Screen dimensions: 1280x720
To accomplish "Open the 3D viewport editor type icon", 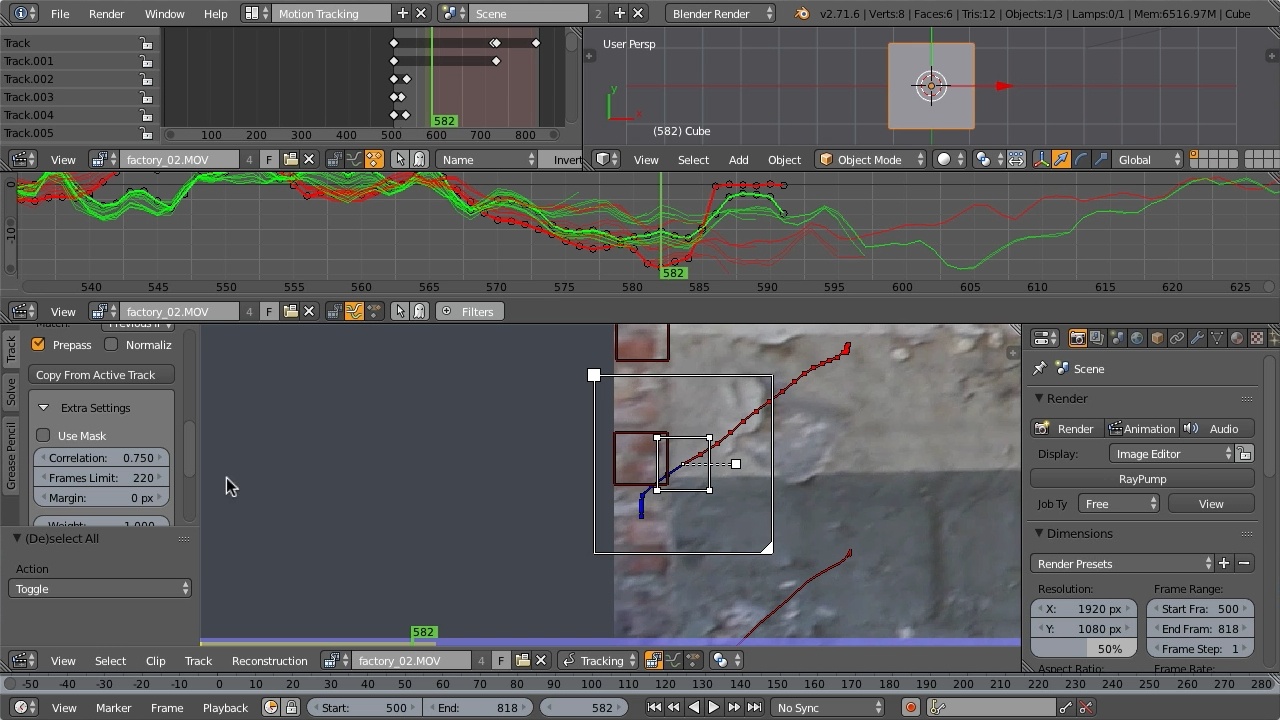I will [606, 160].
